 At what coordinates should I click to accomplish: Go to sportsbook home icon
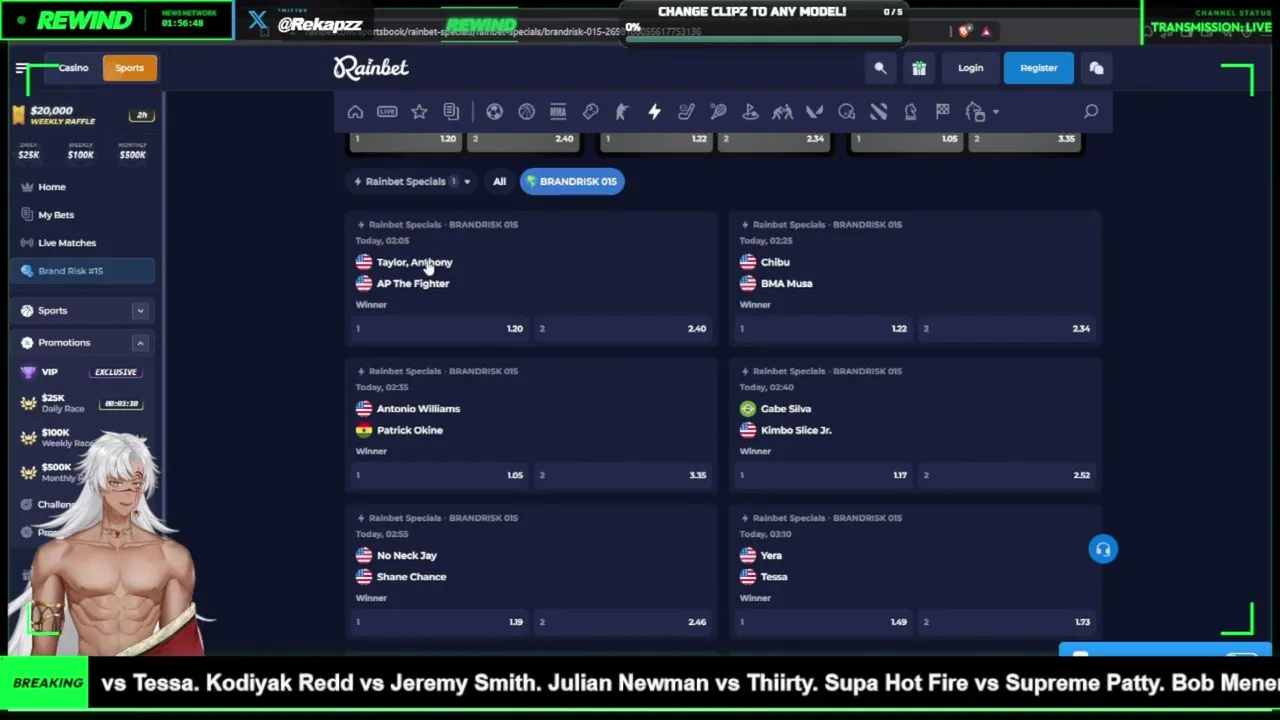[x=355, y=112]
